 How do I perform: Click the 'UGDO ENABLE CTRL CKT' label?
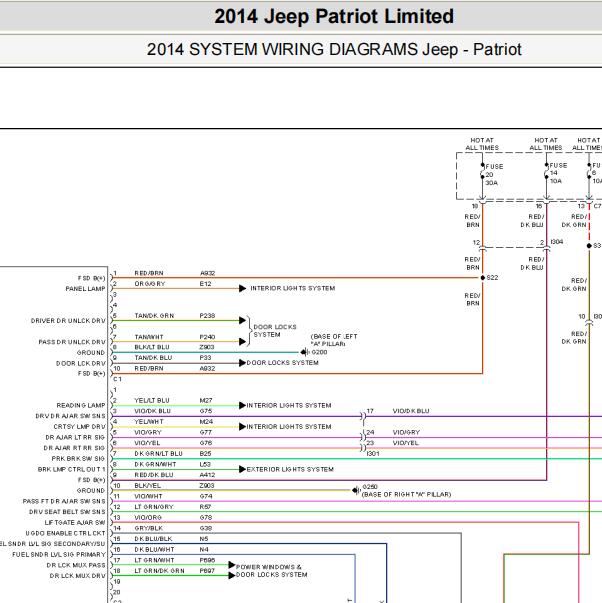pos(65,533)
